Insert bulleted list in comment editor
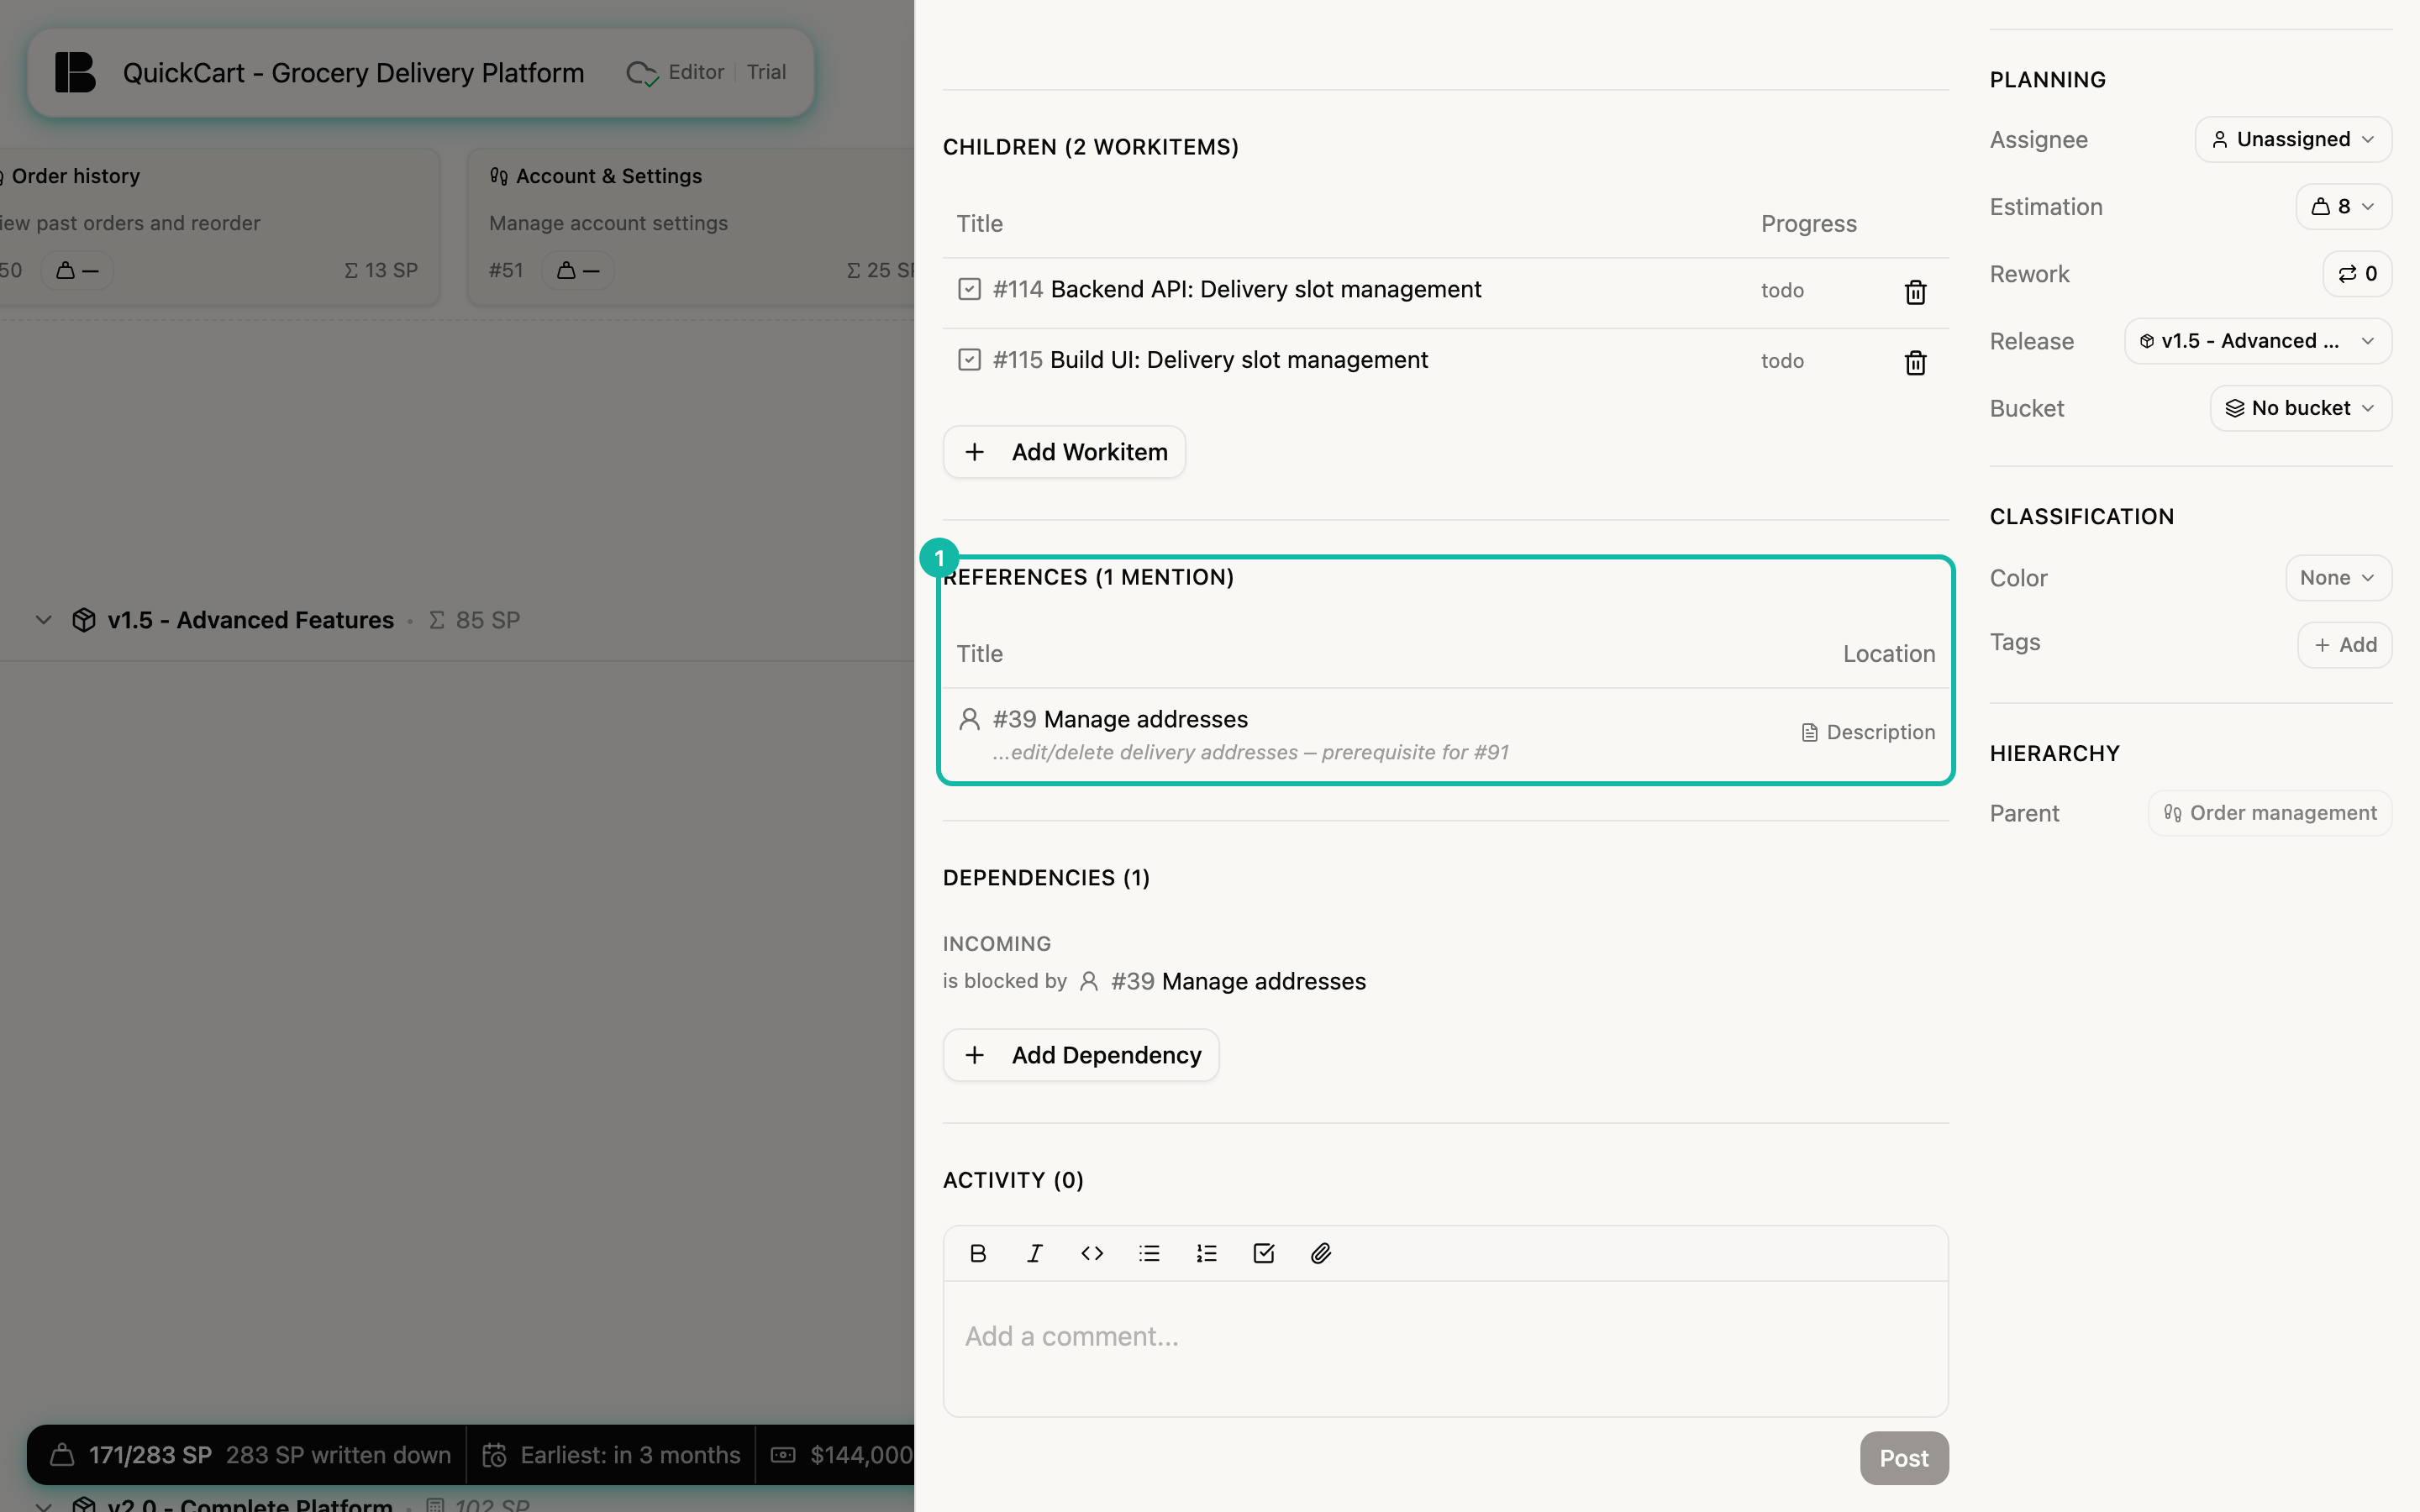Image resolution: width=2420 pixels, height=1512 pixels. [1149, 1253]
